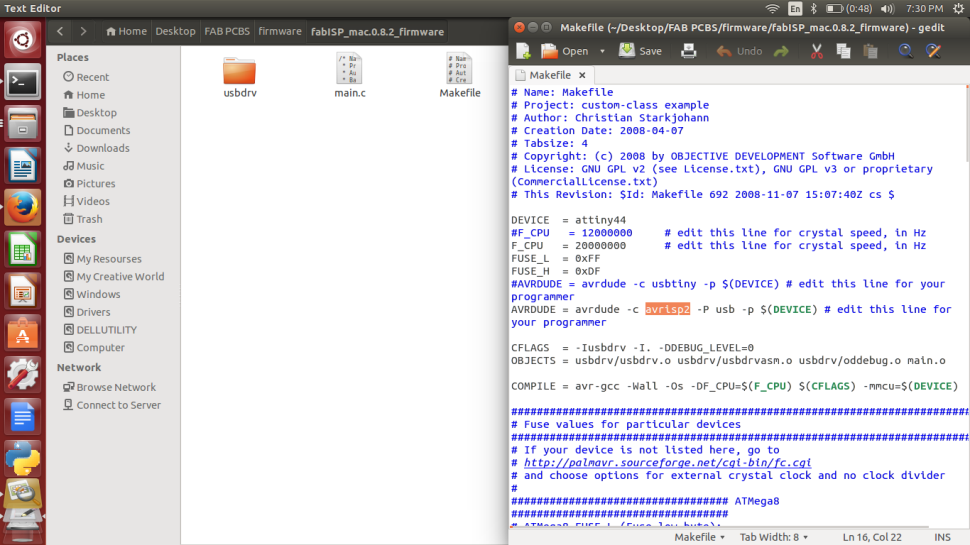Copy selection with the copy icon

point(843,51)
